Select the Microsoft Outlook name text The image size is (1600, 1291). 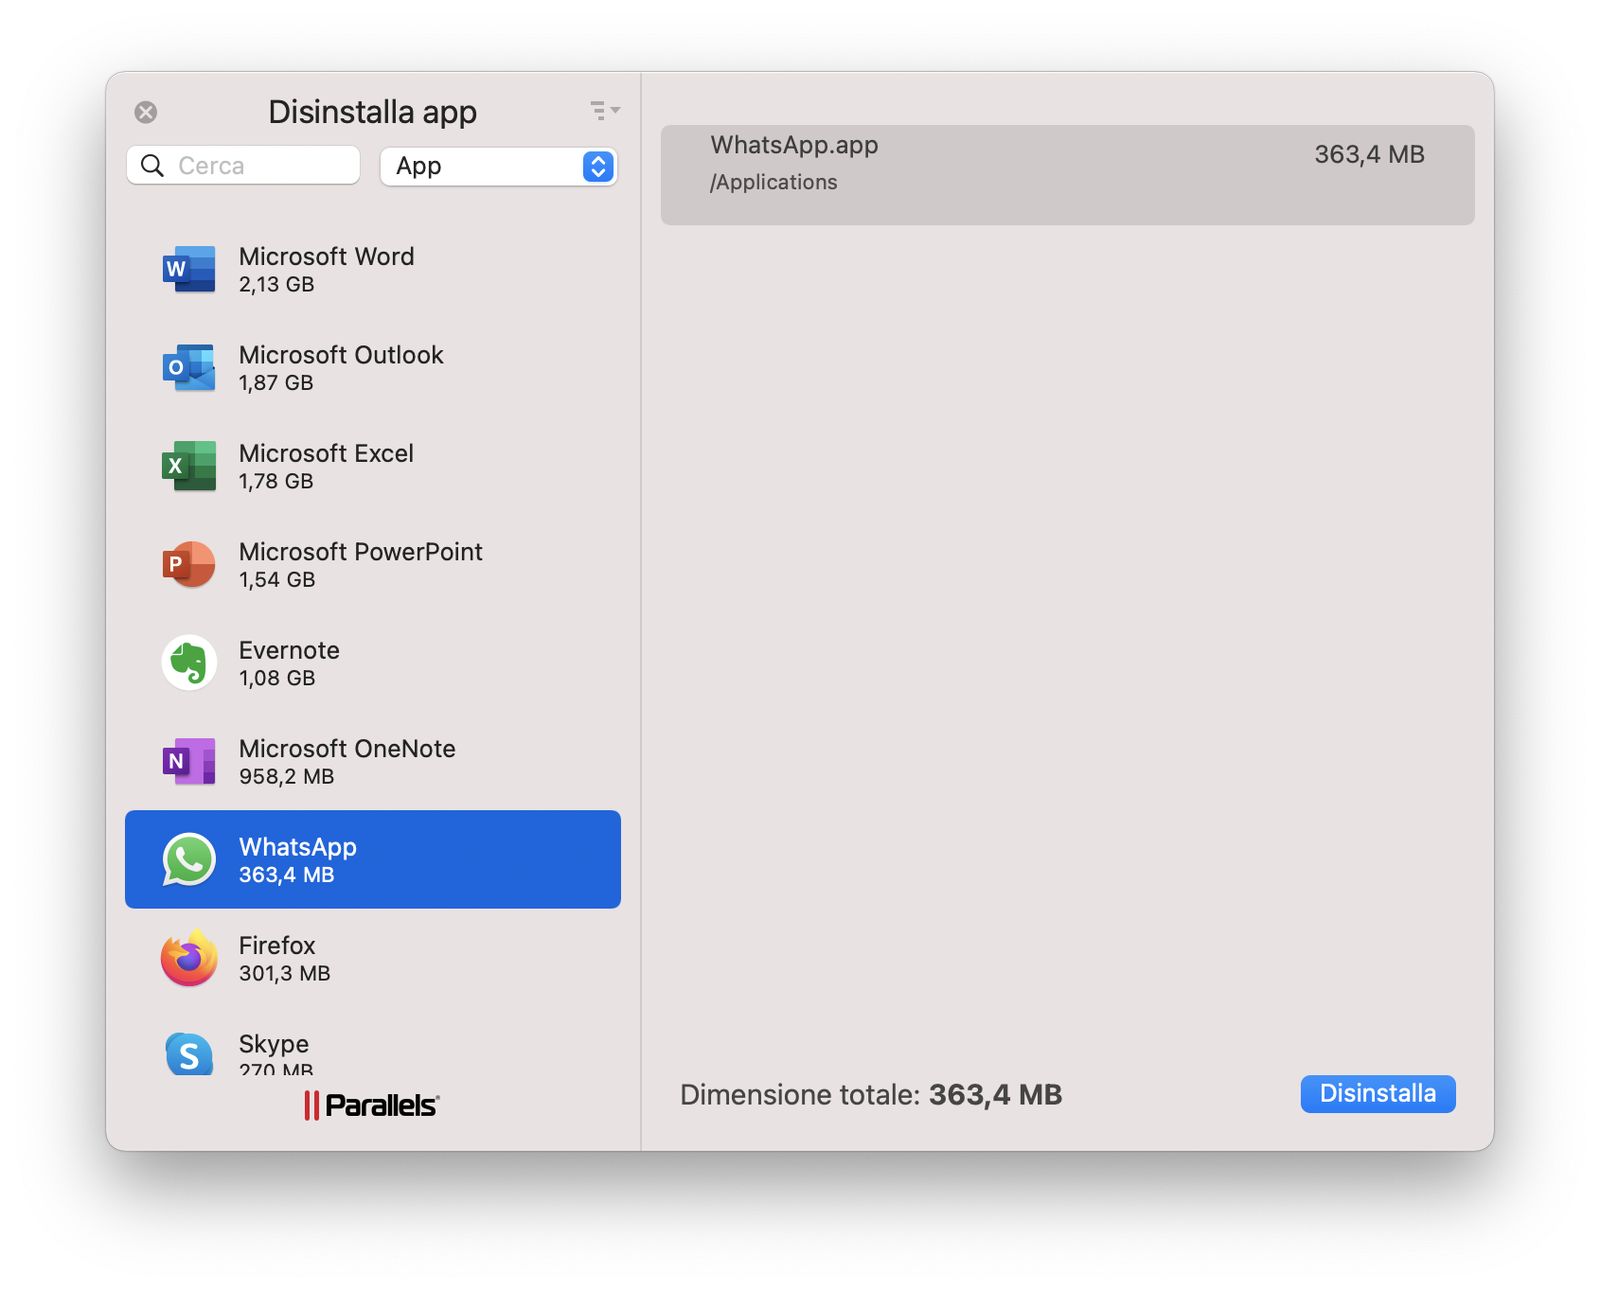(x=341, y=355)
